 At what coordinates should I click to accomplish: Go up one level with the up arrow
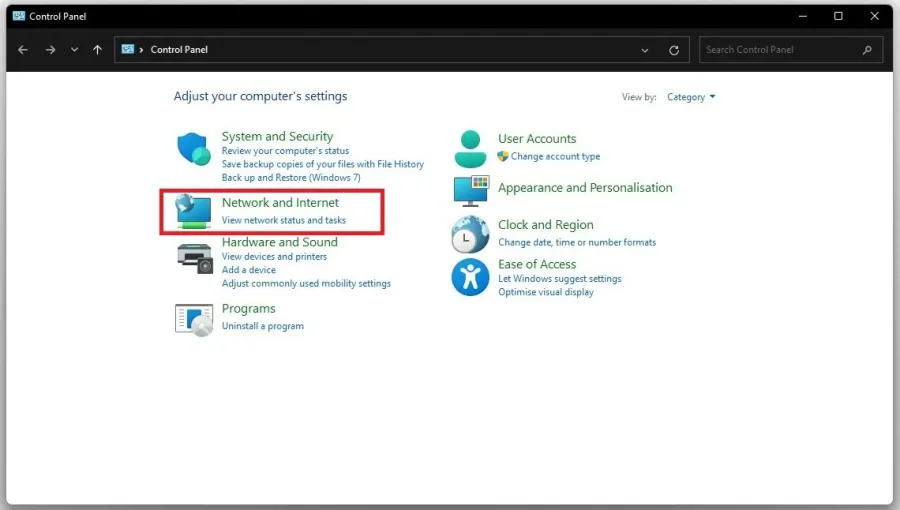(x=98, y=50)
